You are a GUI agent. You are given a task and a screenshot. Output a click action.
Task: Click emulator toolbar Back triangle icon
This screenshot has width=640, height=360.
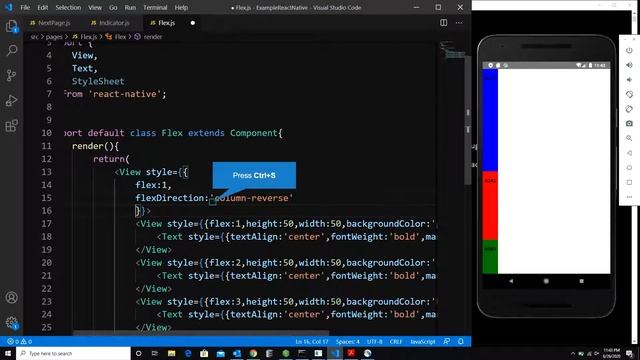[629, 153]
